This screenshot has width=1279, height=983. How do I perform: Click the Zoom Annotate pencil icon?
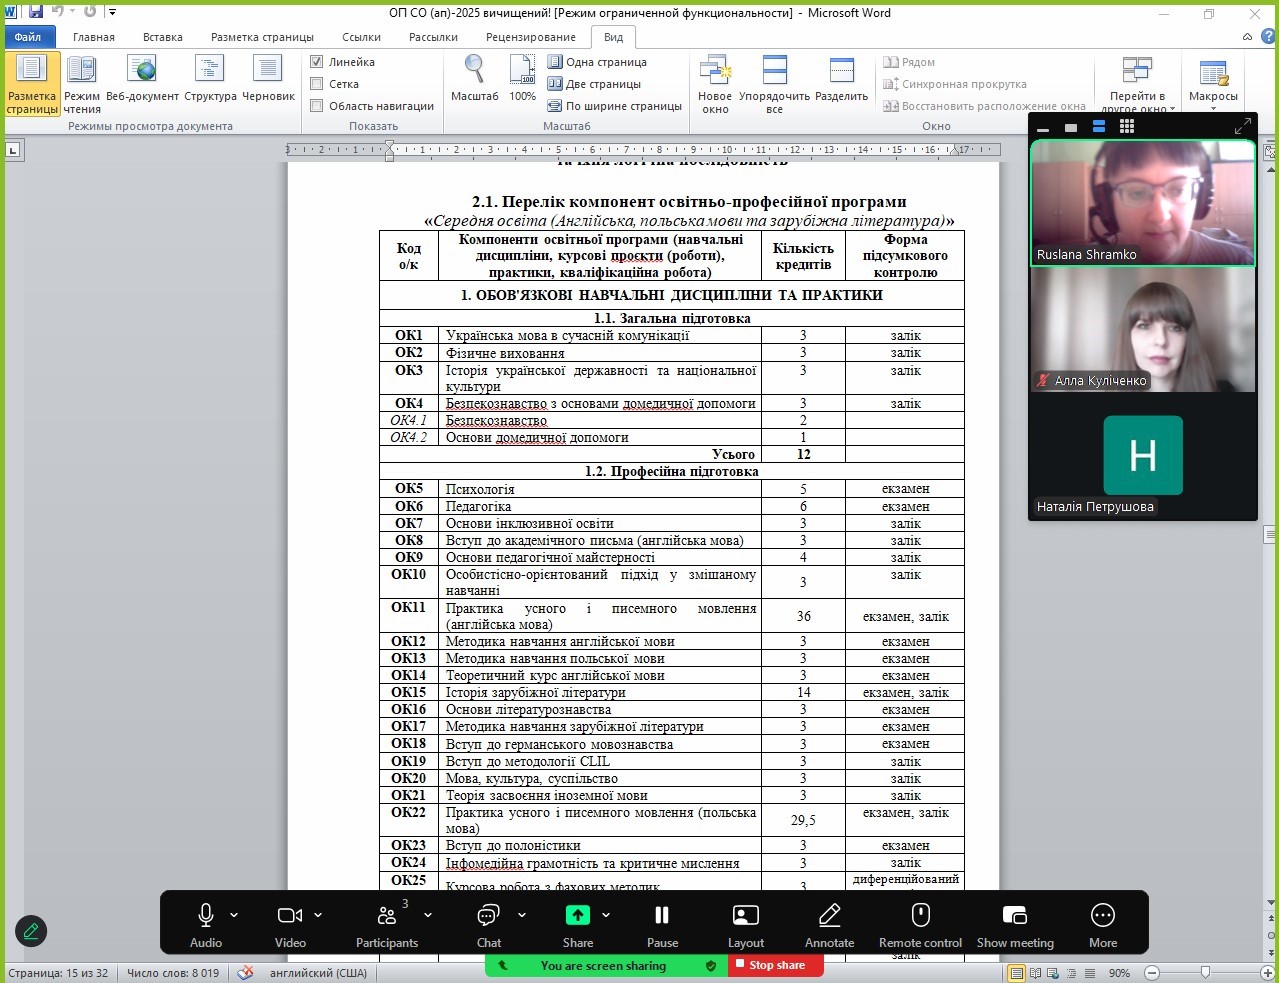coord(829,915)
